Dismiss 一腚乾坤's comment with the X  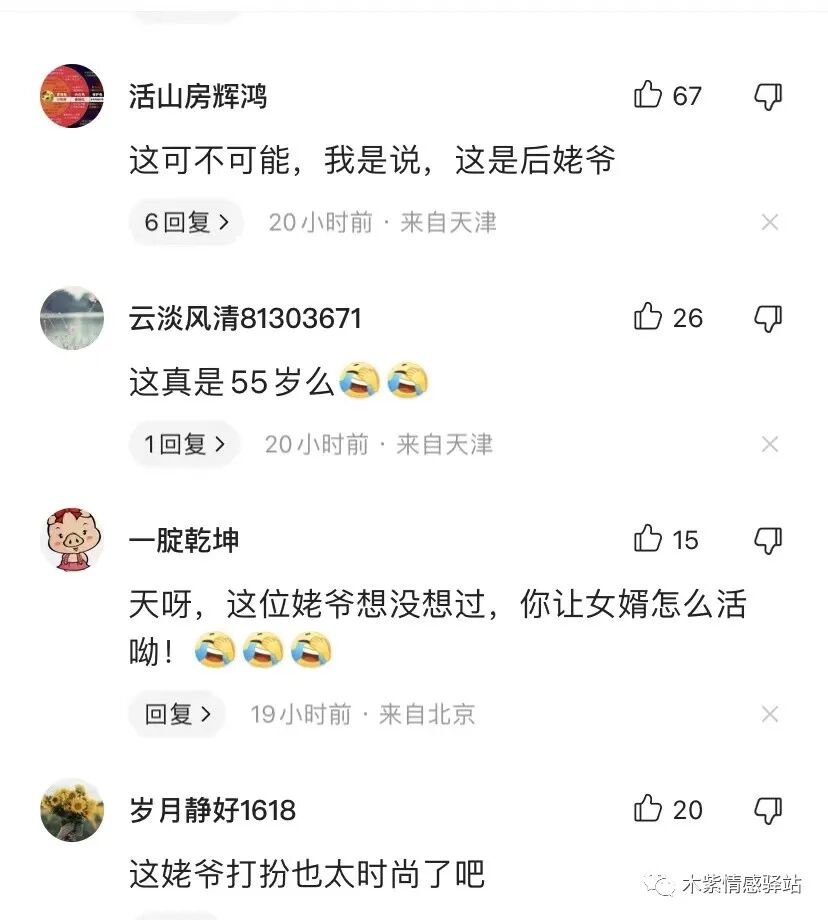click(770, 714)
